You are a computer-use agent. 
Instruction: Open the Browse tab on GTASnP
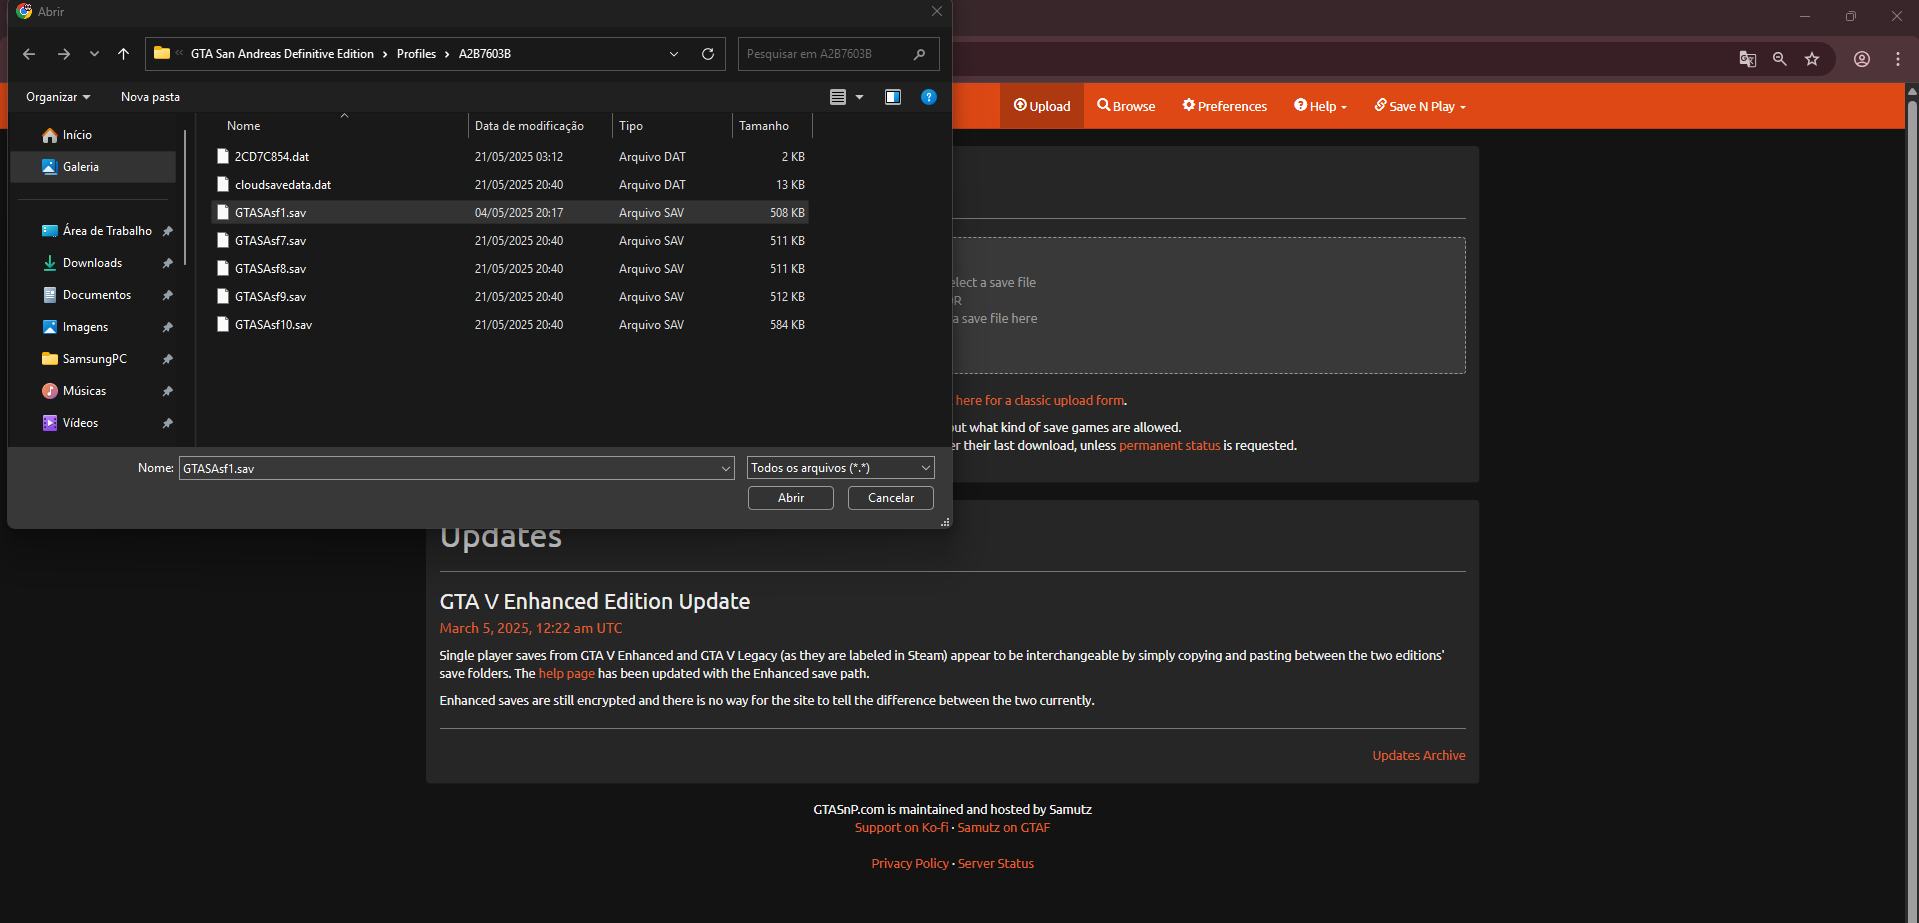tap(1126, 106)
